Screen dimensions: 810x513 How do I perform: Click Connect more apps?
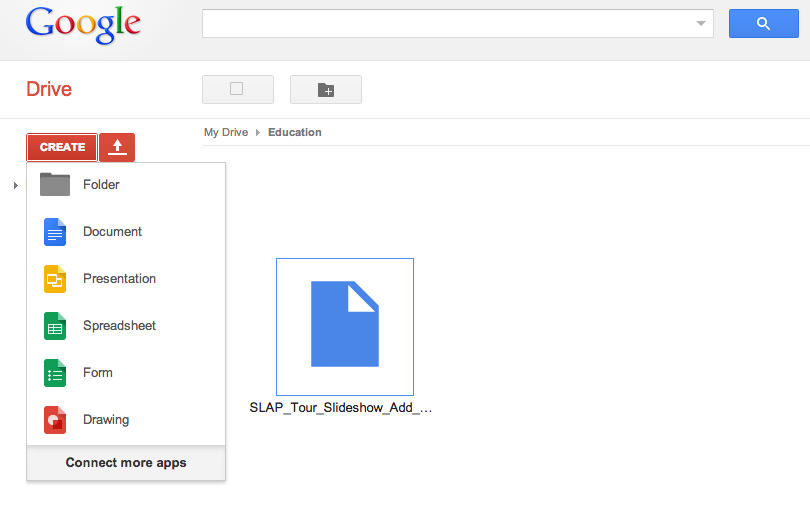(x=126, y=462)
